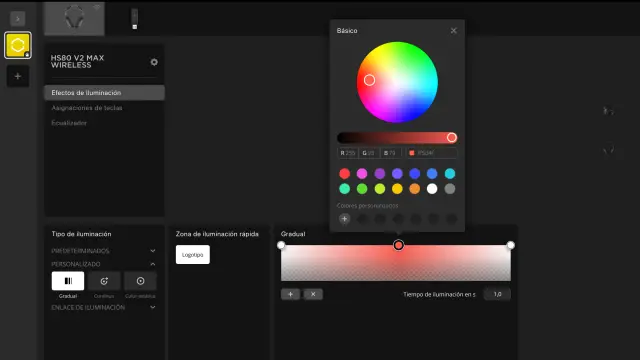Edit the R color value field

tap(348, 153)
